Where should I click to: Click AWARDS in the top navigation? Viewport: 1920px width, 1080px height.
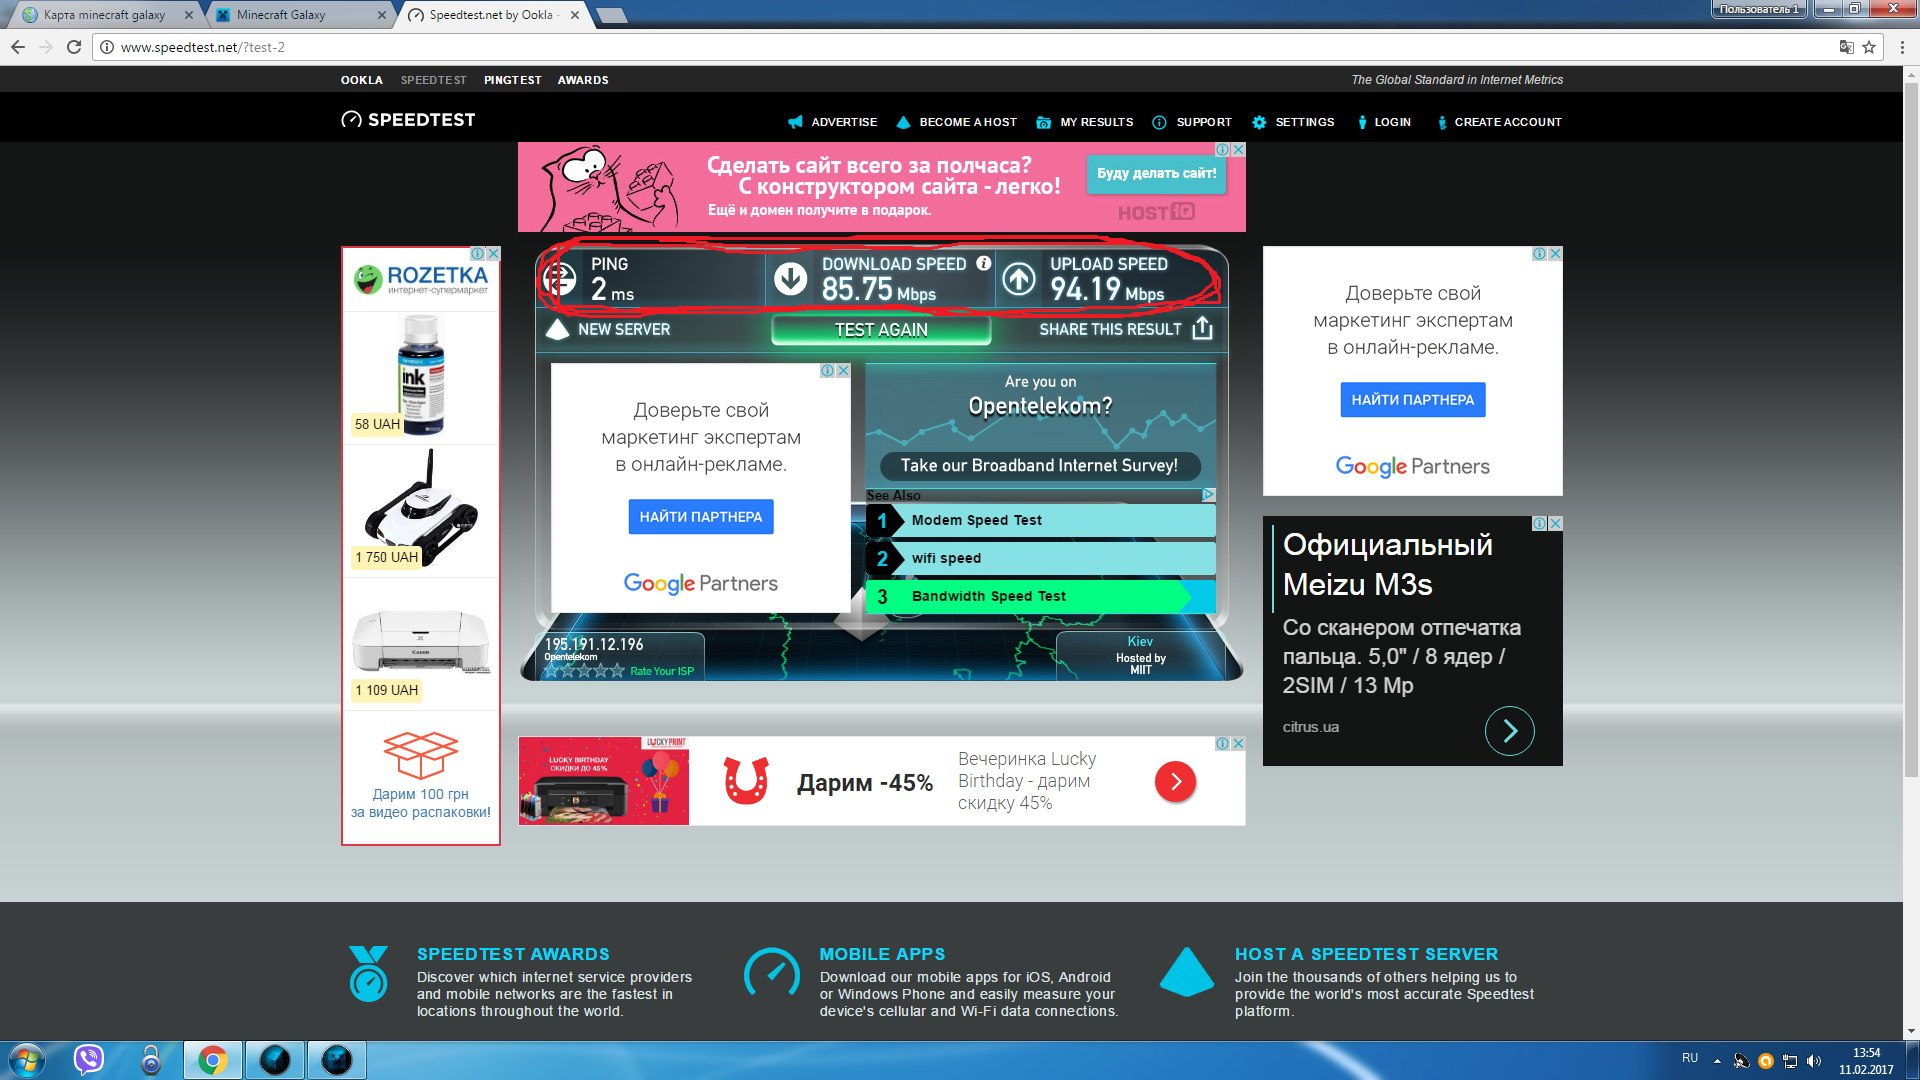point(583,80)
